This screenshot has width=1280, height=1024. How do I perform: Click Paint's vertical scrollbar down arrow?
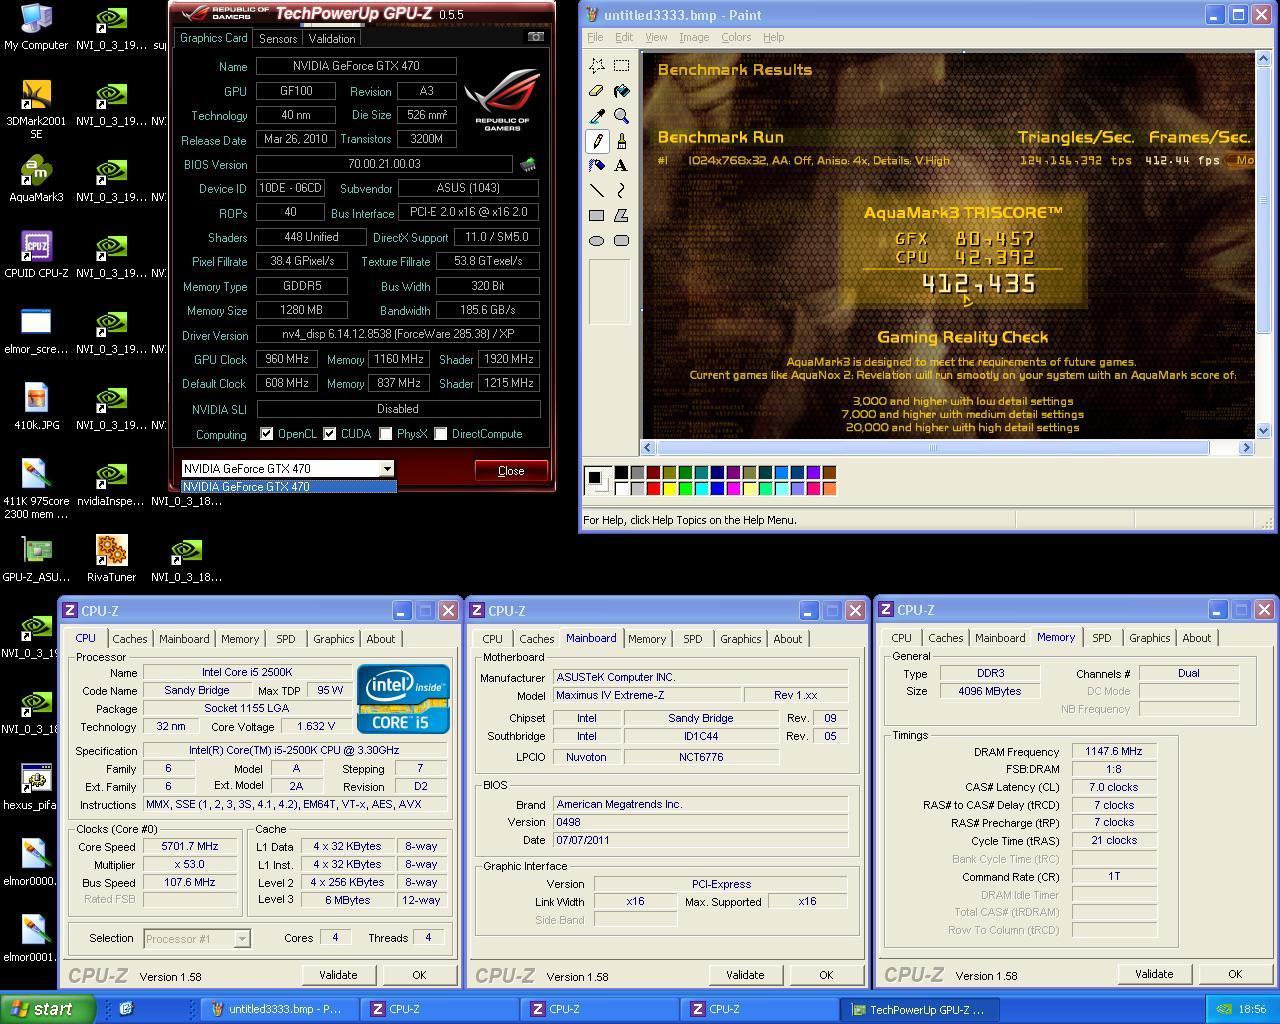(1263, 430)
